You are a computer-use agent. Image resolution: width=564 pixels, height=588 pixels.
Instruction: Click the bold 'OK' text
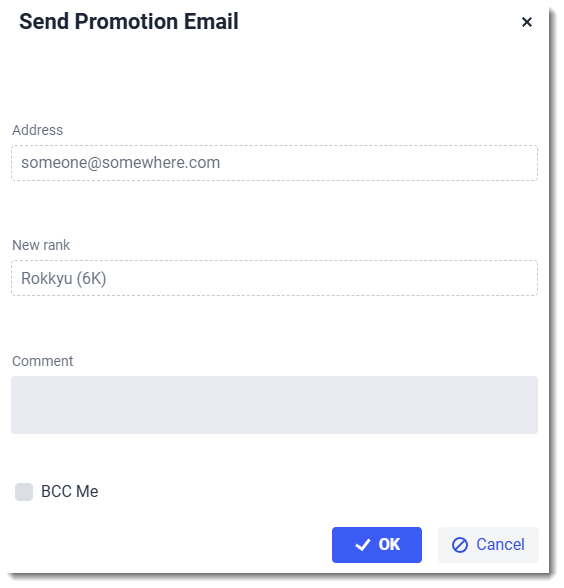click(389, 544)
